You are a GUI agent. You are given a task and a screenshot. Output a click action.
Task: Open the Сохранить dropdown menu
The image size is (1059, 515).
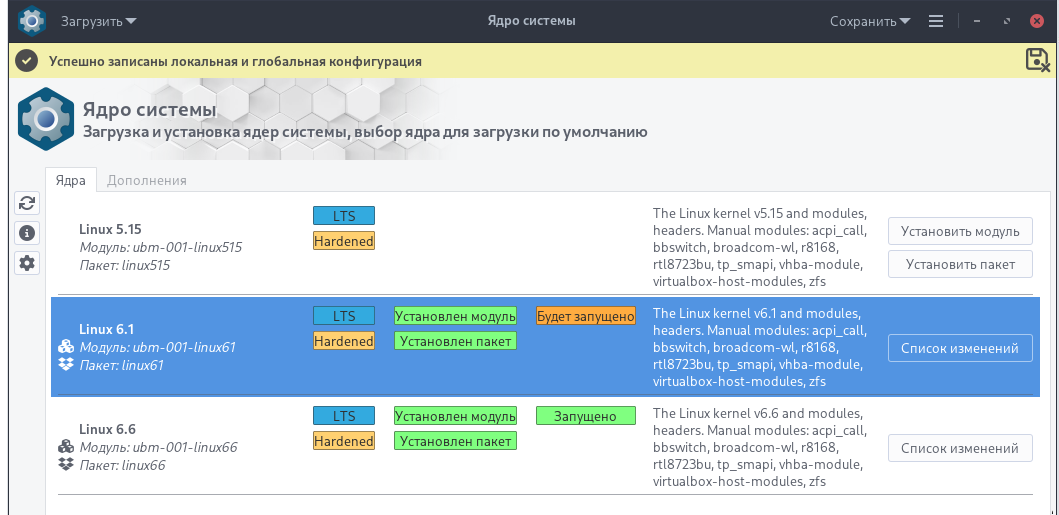[872, 22]
